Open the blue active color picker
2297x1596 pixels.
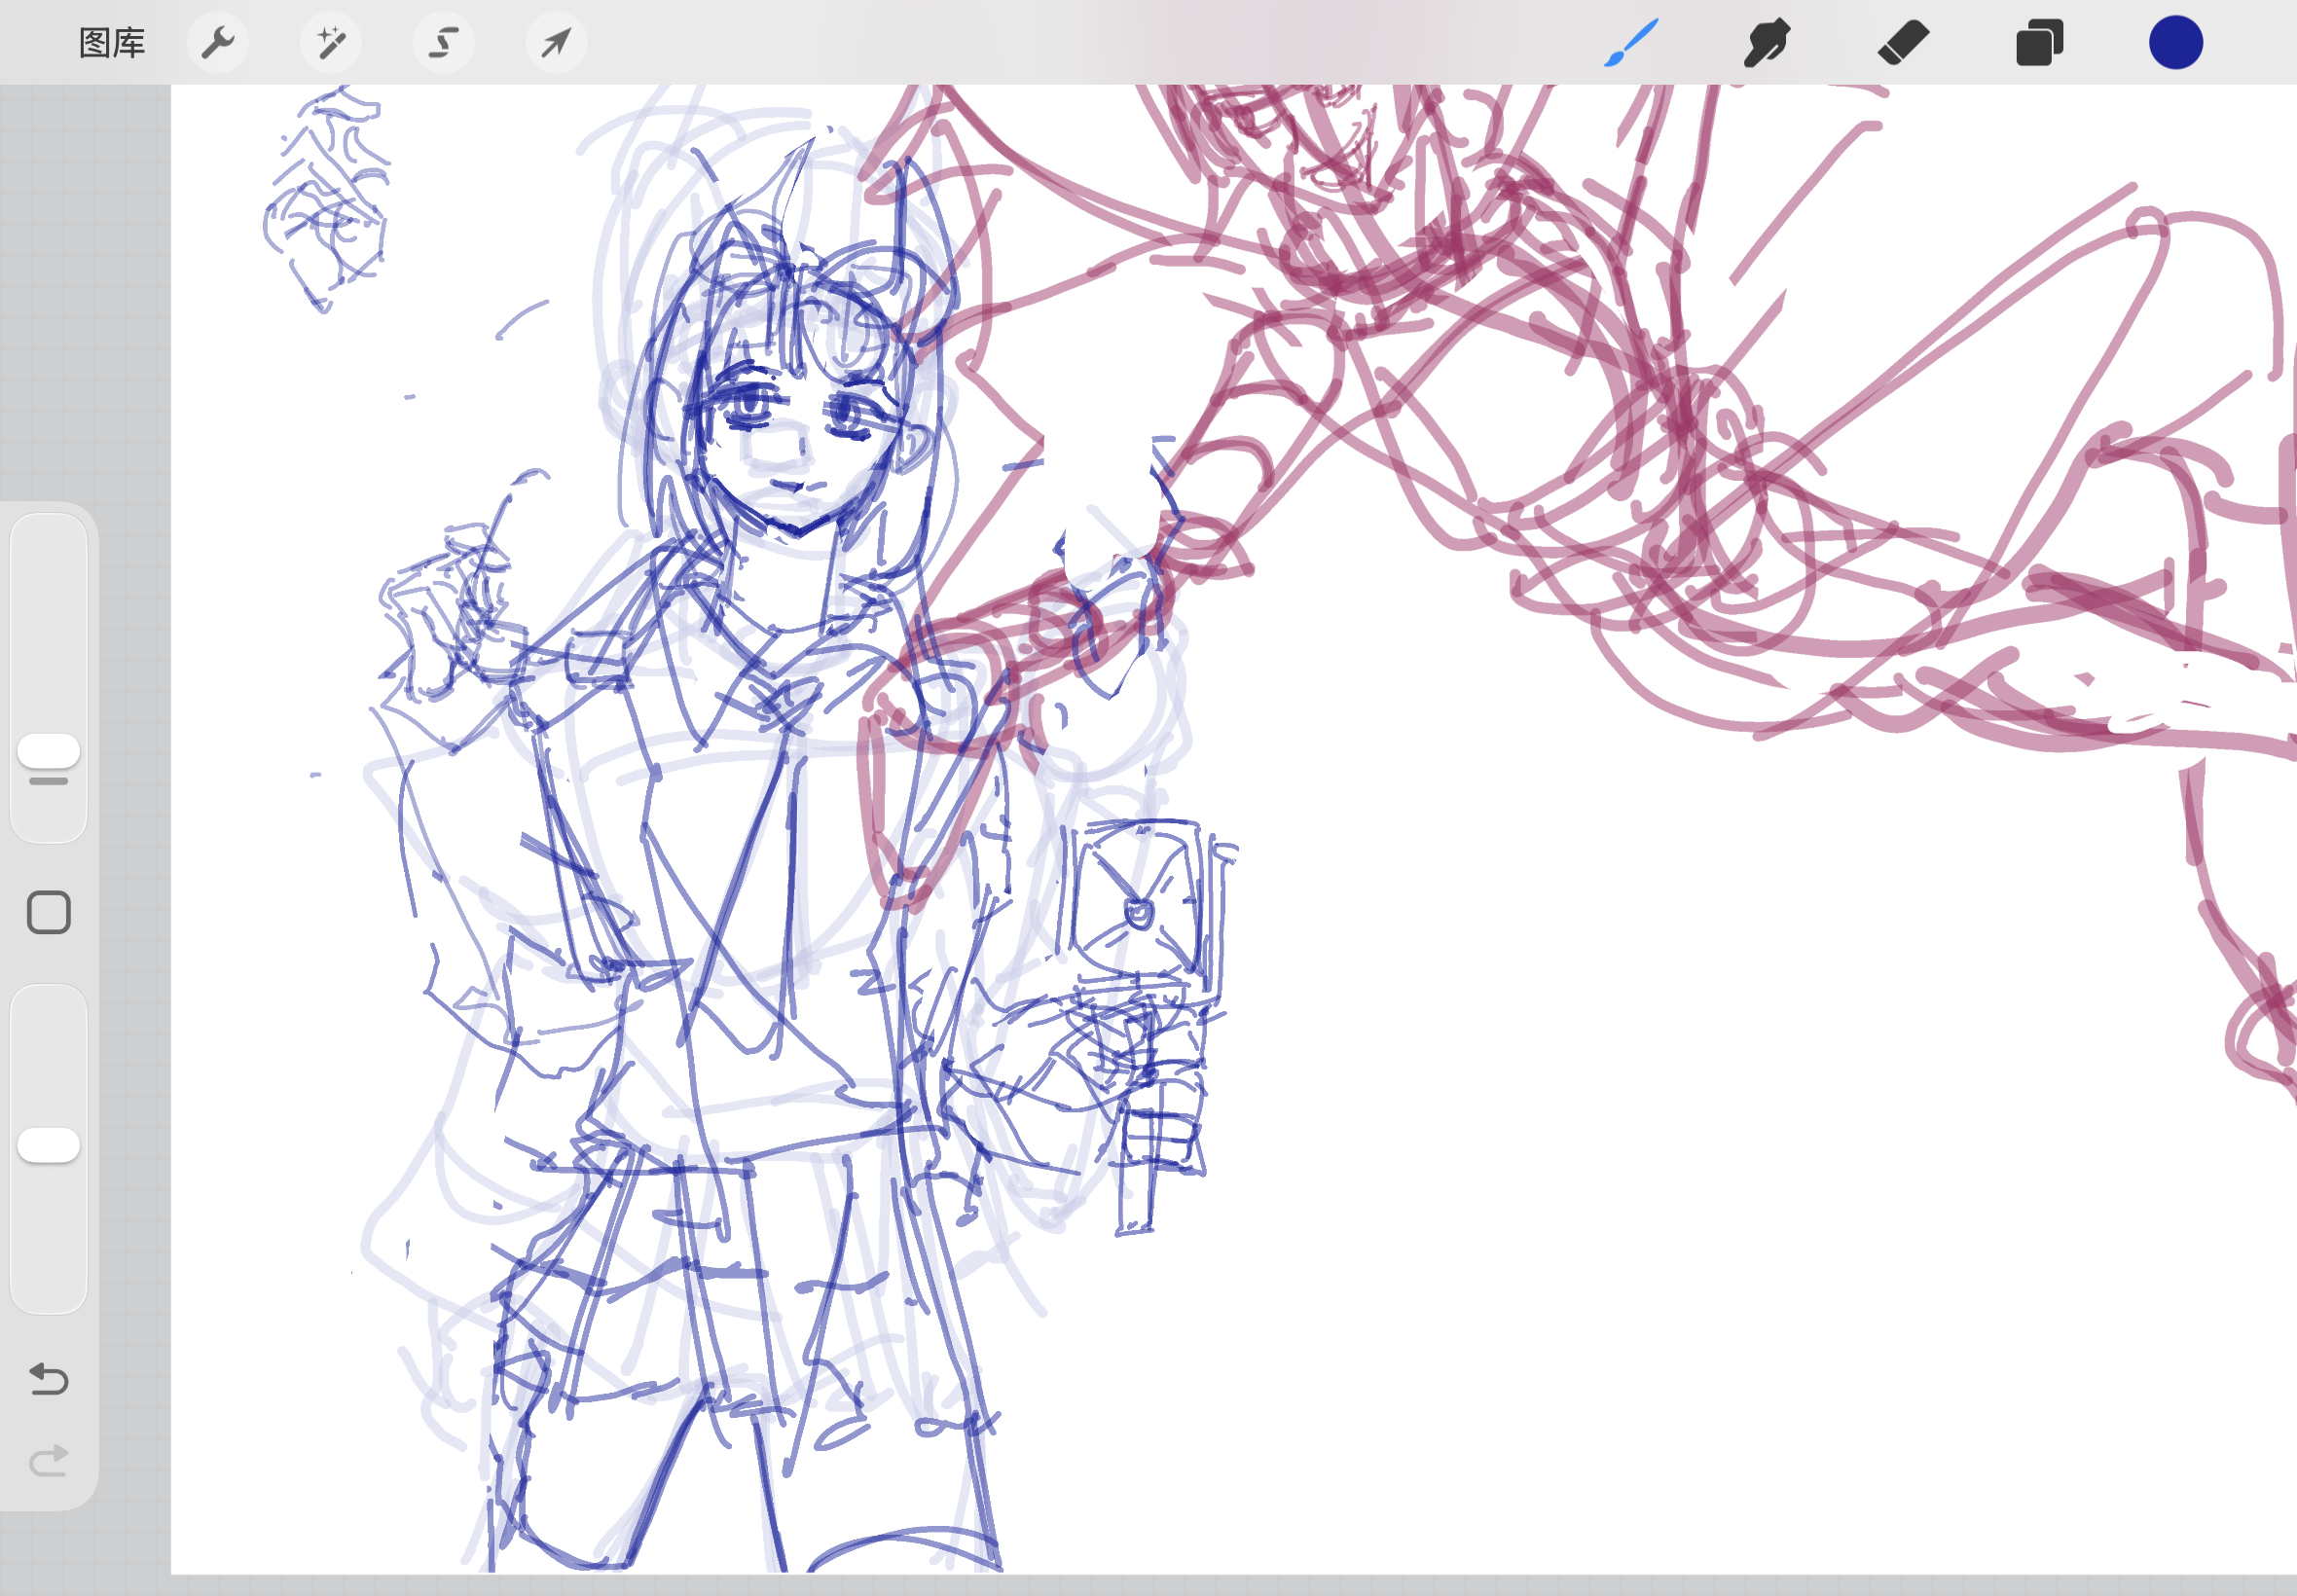2175,43
